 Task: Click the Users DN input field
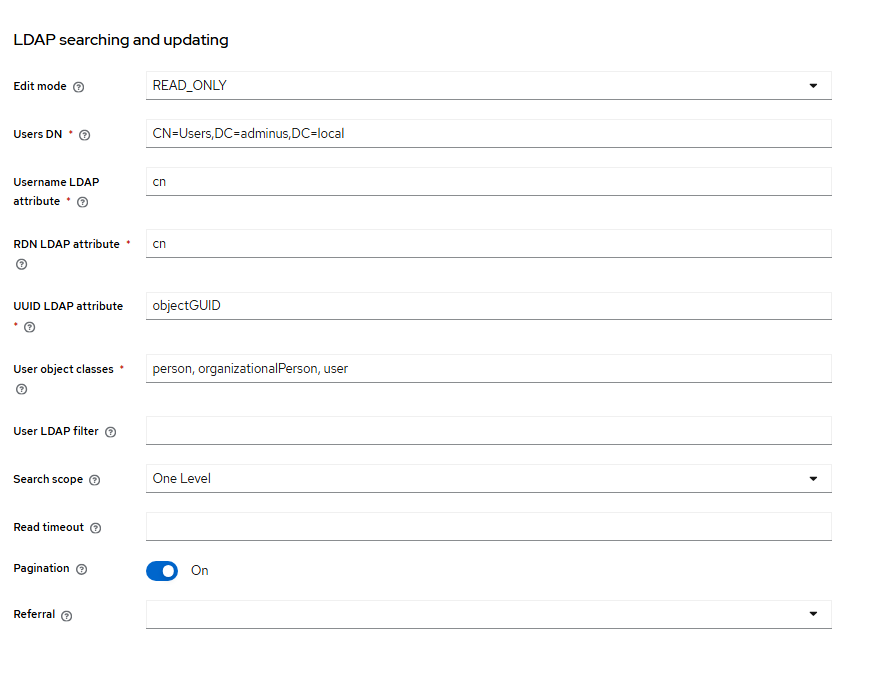(488, 134)
